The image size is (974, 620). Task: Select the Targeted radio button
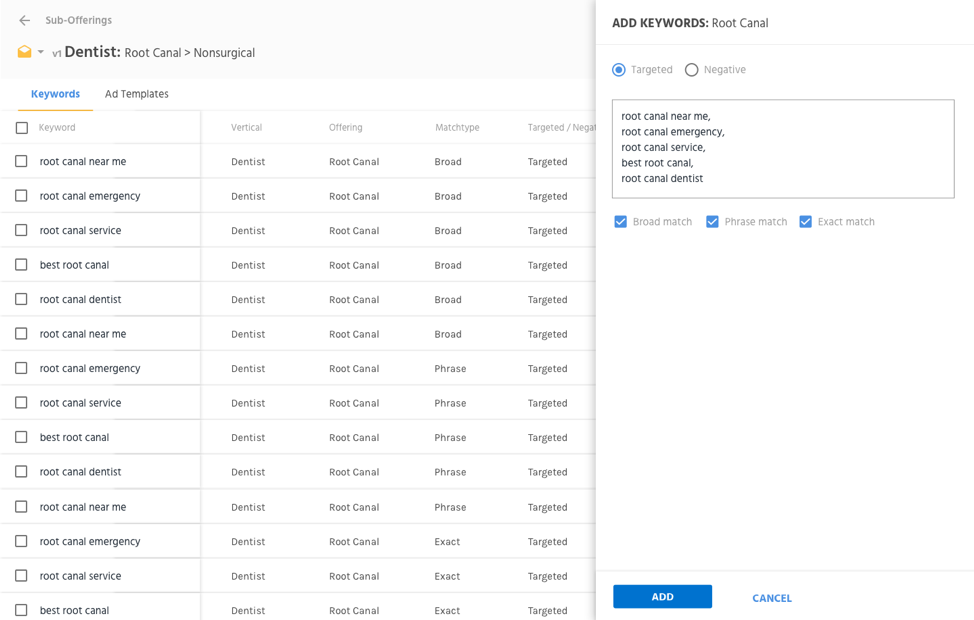(619, 70)
